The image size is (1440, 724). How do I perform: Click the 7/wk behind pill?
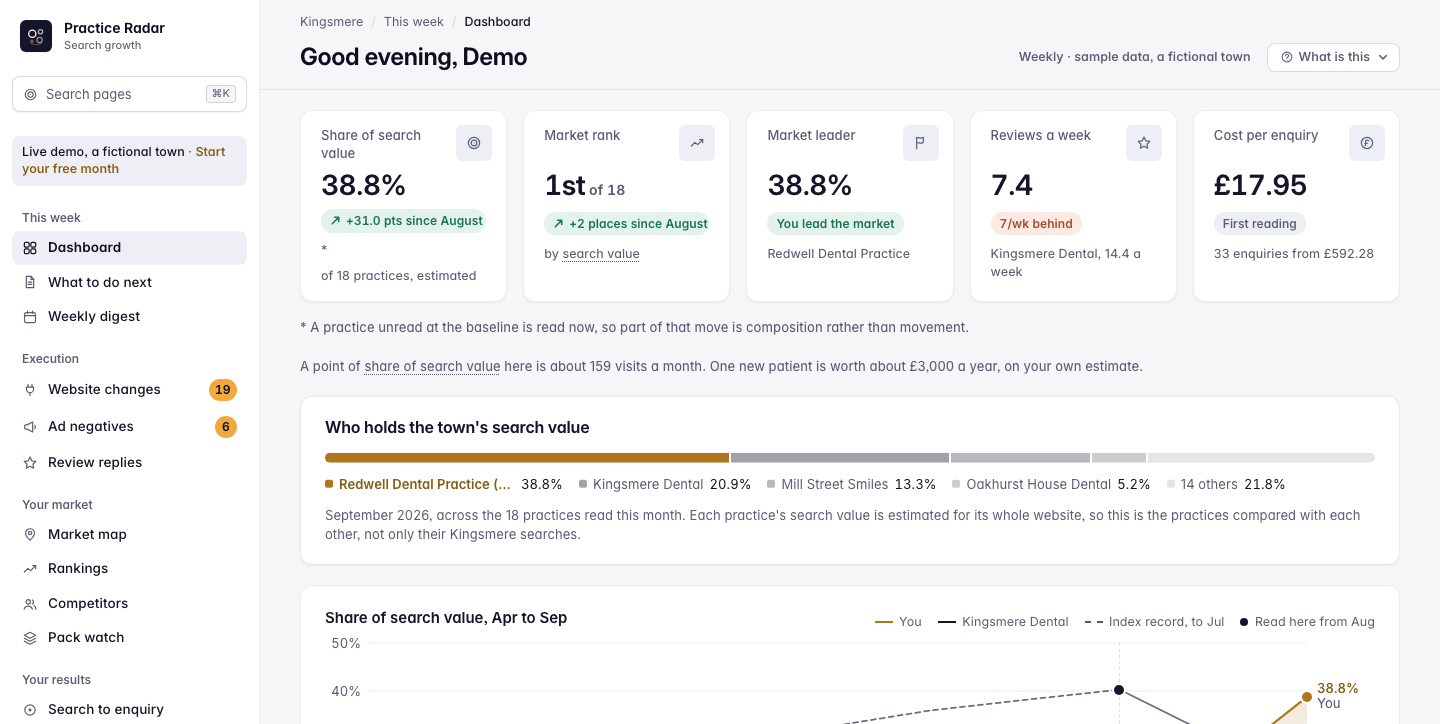[x=1036, y=224]
